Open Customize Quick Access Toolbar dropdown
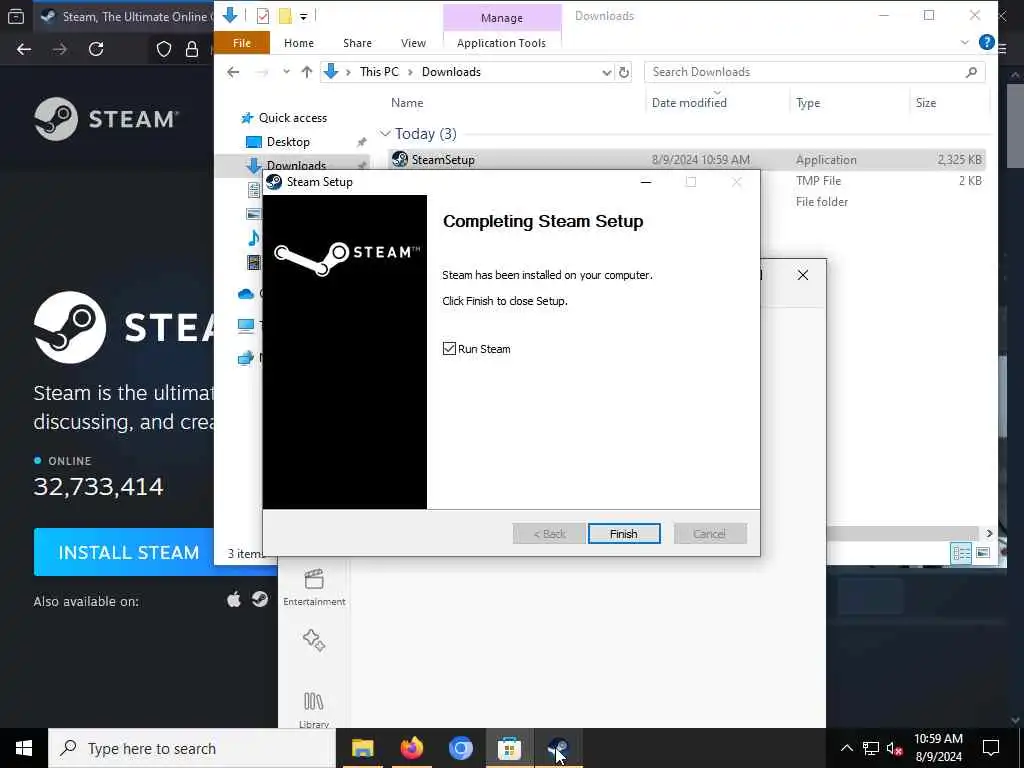 tap(303, 16)
